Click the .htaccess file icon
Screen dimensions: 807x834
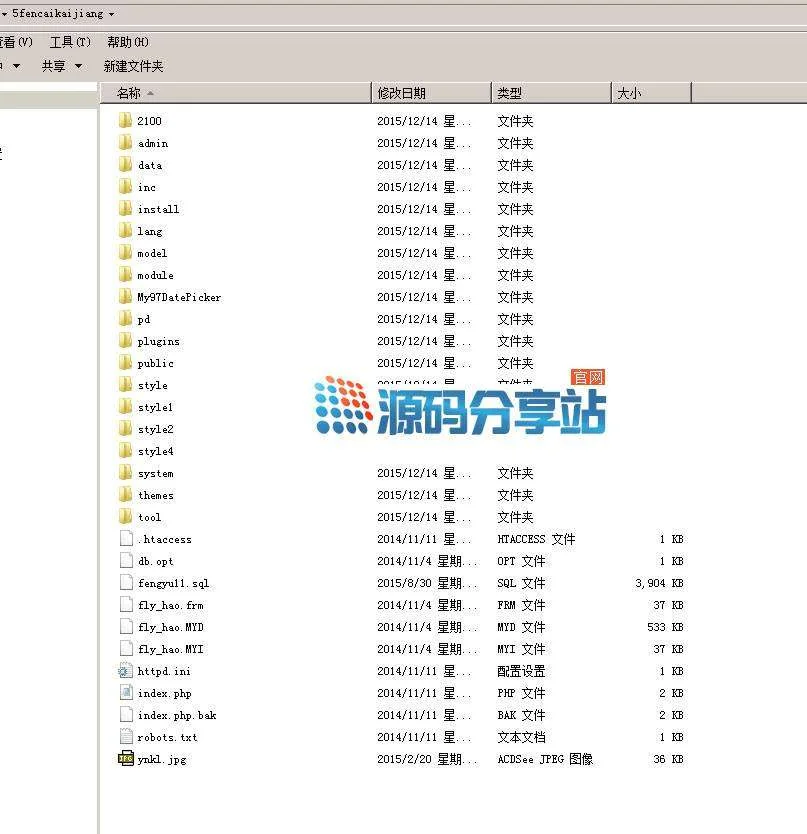tap(125, 539)
